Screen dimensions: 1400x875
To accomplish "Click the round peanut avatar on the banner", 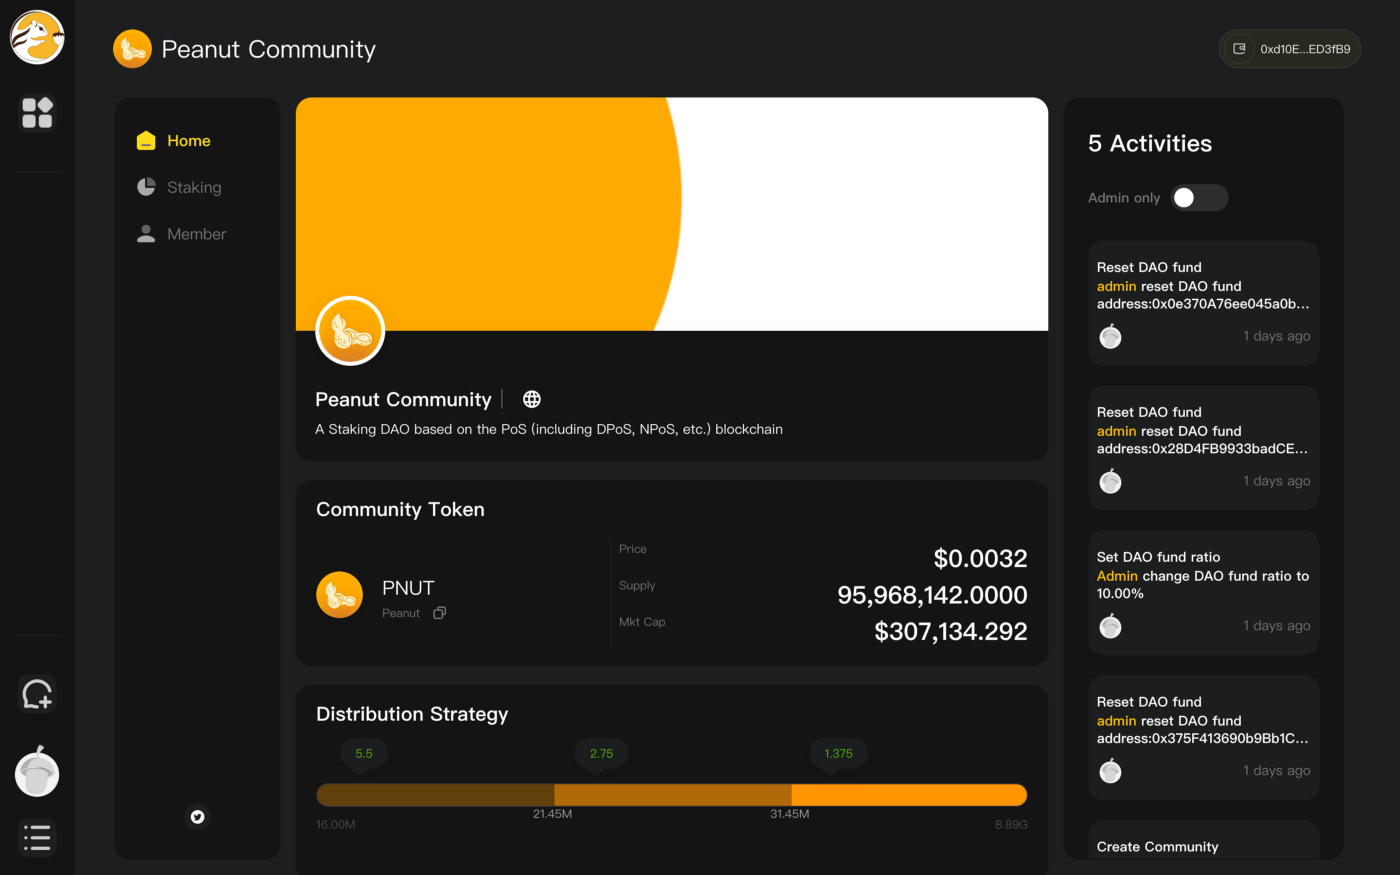I will pyautogui.click(x=350, y=331).
